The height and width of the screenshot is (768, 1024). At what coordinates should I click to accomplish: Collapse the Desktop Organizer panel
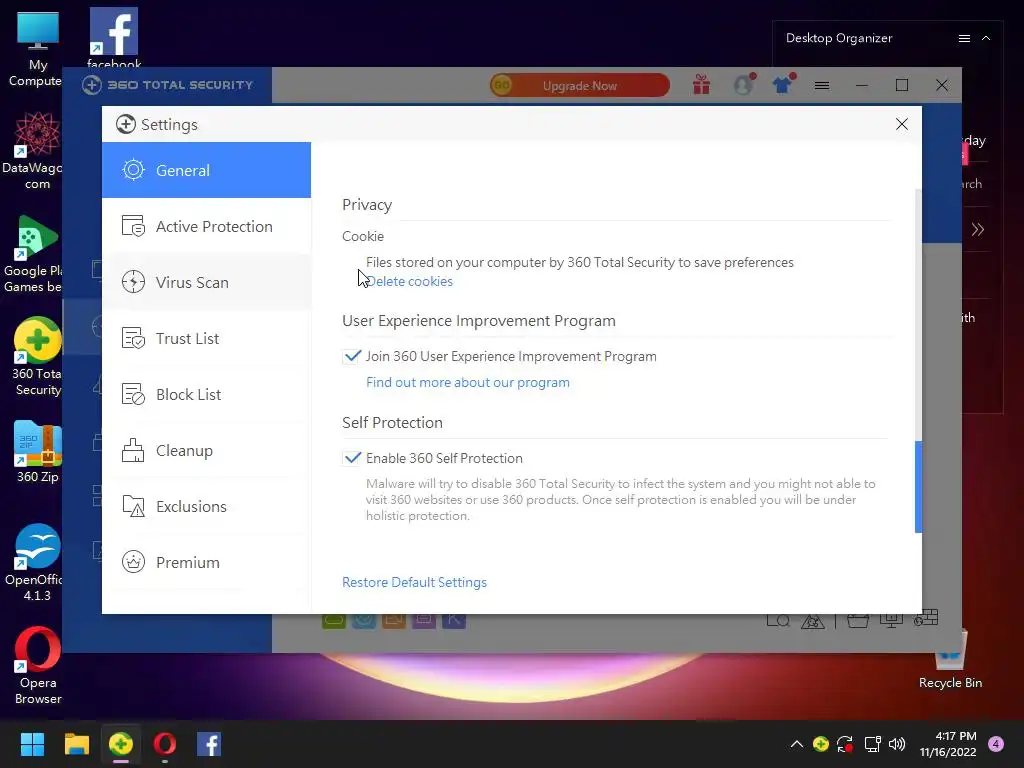986,39
